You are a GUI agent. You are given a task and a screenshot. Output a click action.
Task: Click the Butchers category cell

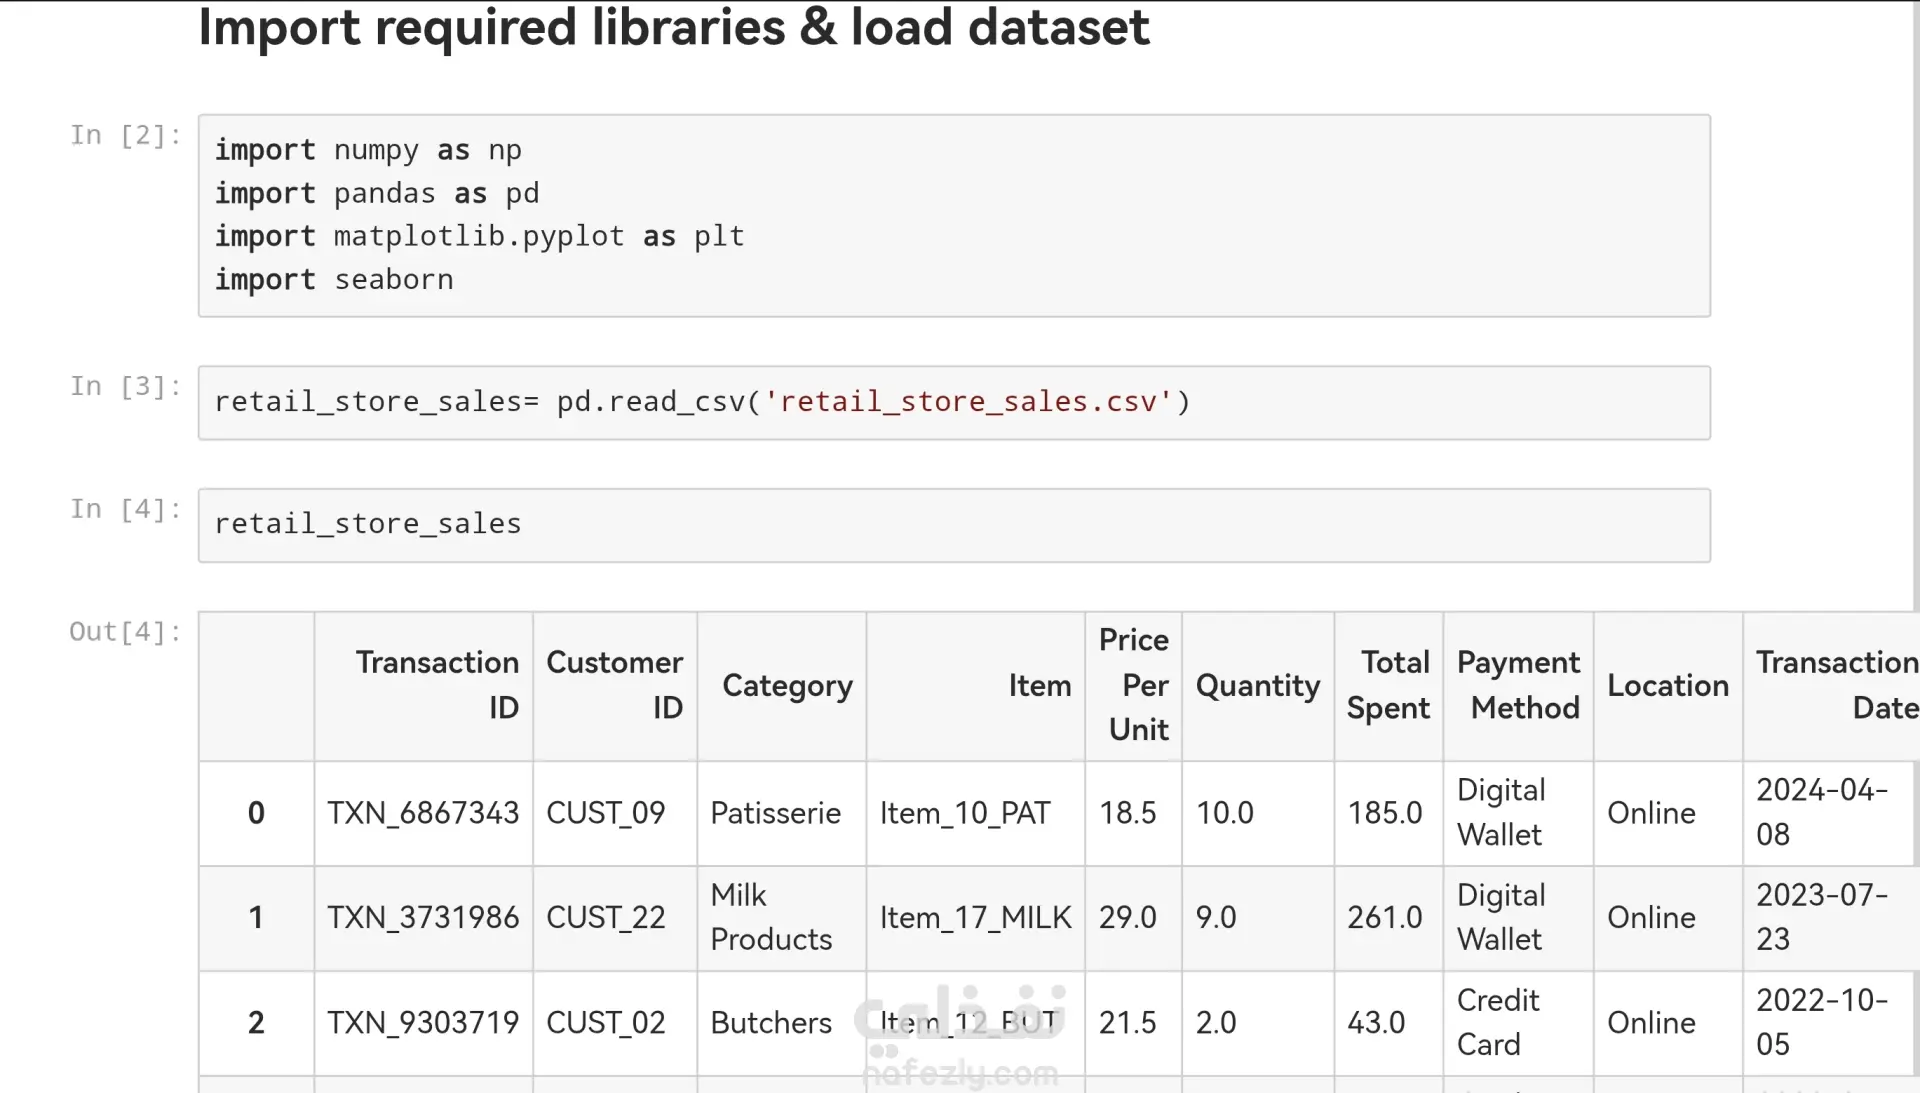[x=782, y=1023]
